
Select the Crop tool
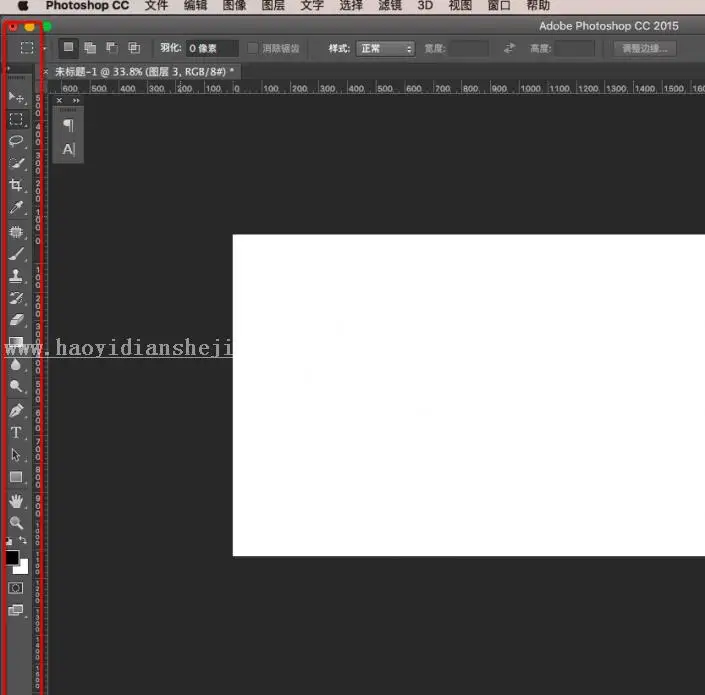[16, 185]
